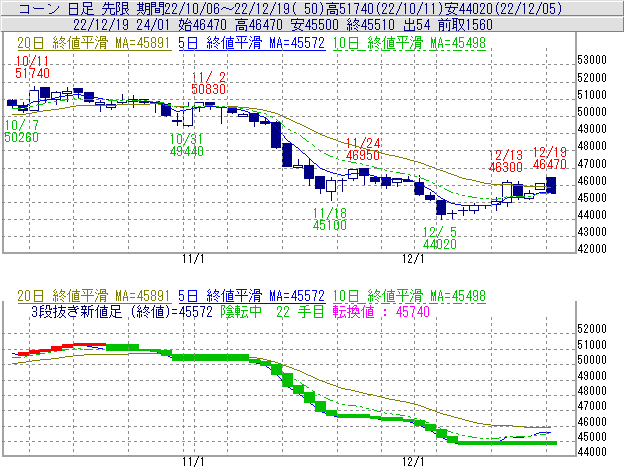This screenshot has width=624, height=475.
Task: Click the 10/11 51740 high label
Action: tap(33, 67)
